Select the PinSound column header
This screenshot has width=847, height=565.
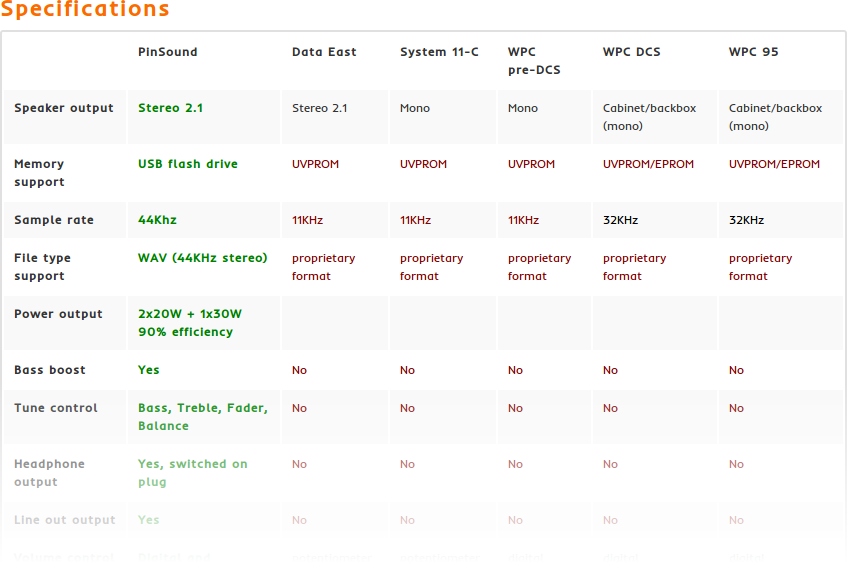pos(167,52)
